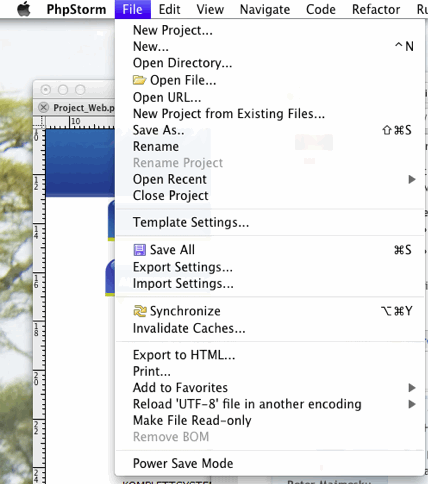Select Close Project
428x484 pixels.
tap(270, 196)
